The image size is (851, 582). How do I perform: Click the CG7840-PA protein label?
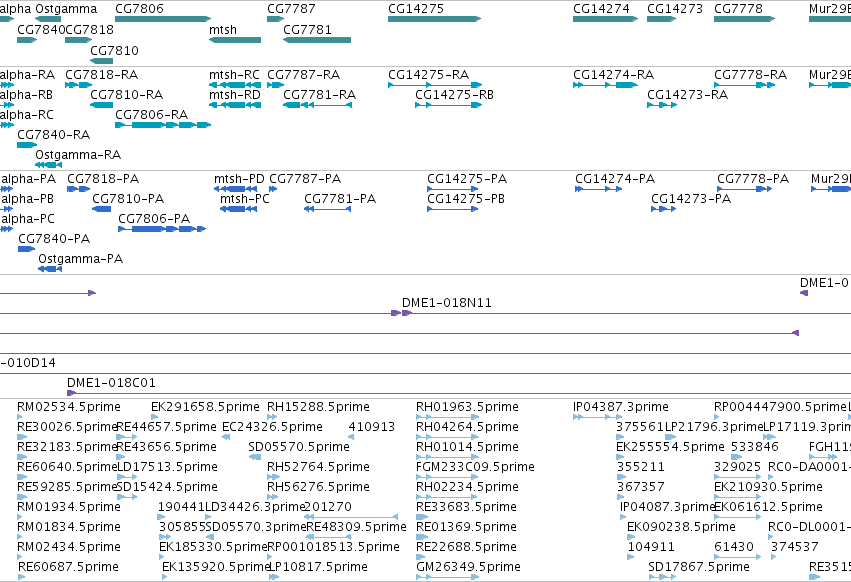pyautogui.click(x=54, y=239)
